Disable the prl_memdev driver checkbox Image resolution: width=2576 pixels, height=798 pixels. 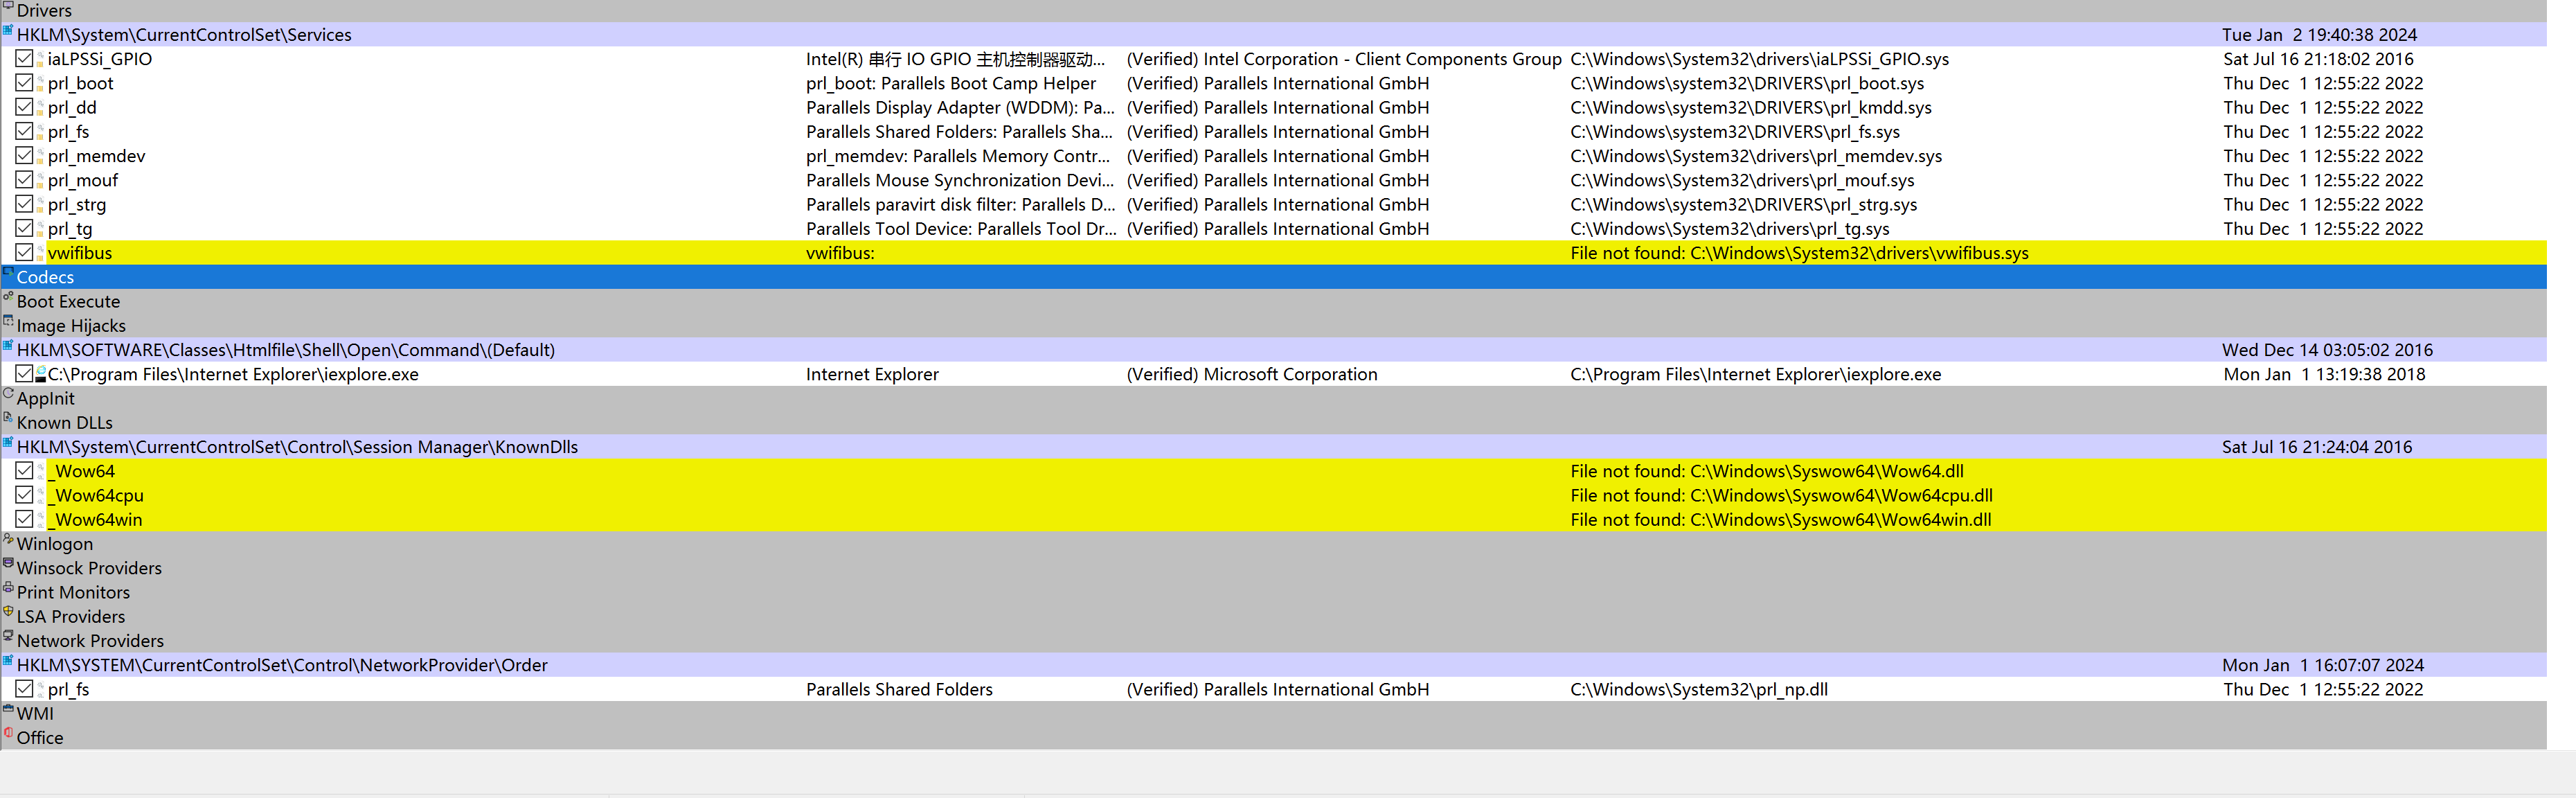coord(24,156)
